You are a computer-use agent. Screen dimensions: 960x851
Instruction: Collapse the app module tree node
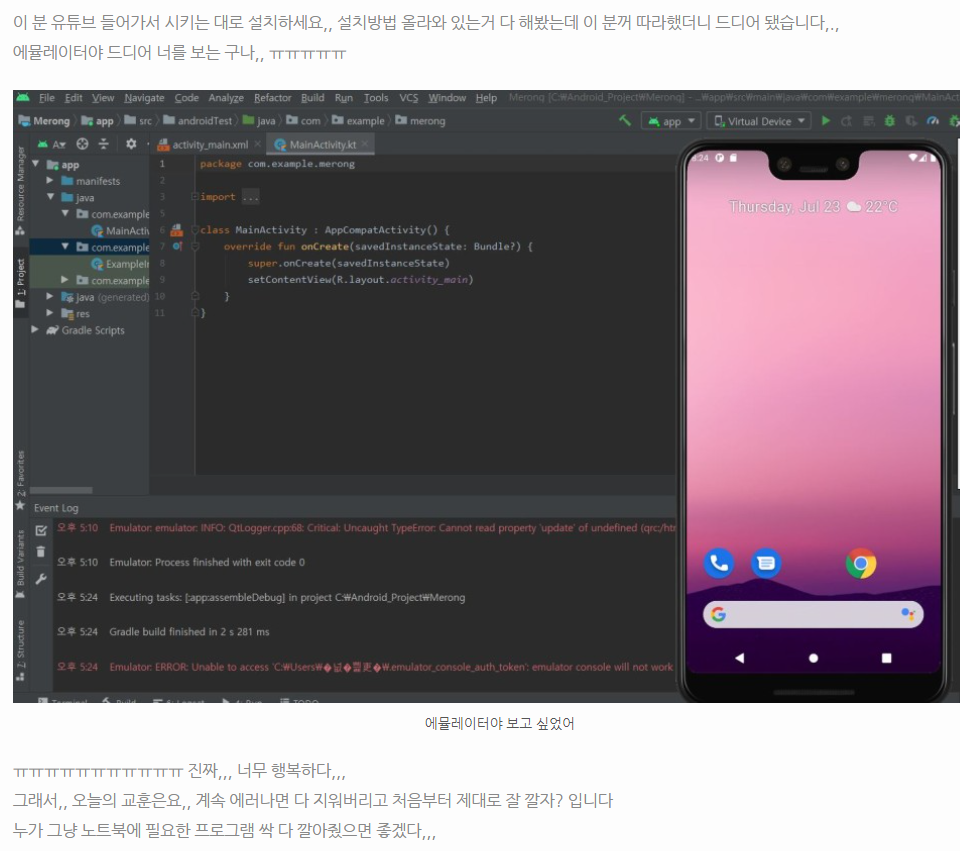36,164
